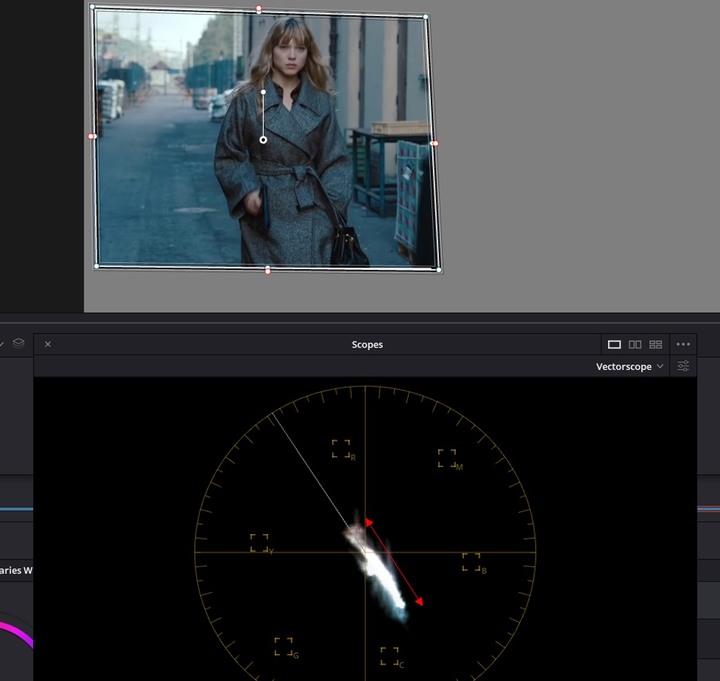
Task: Click the Scopes panel title
Action: pos(367,344)
